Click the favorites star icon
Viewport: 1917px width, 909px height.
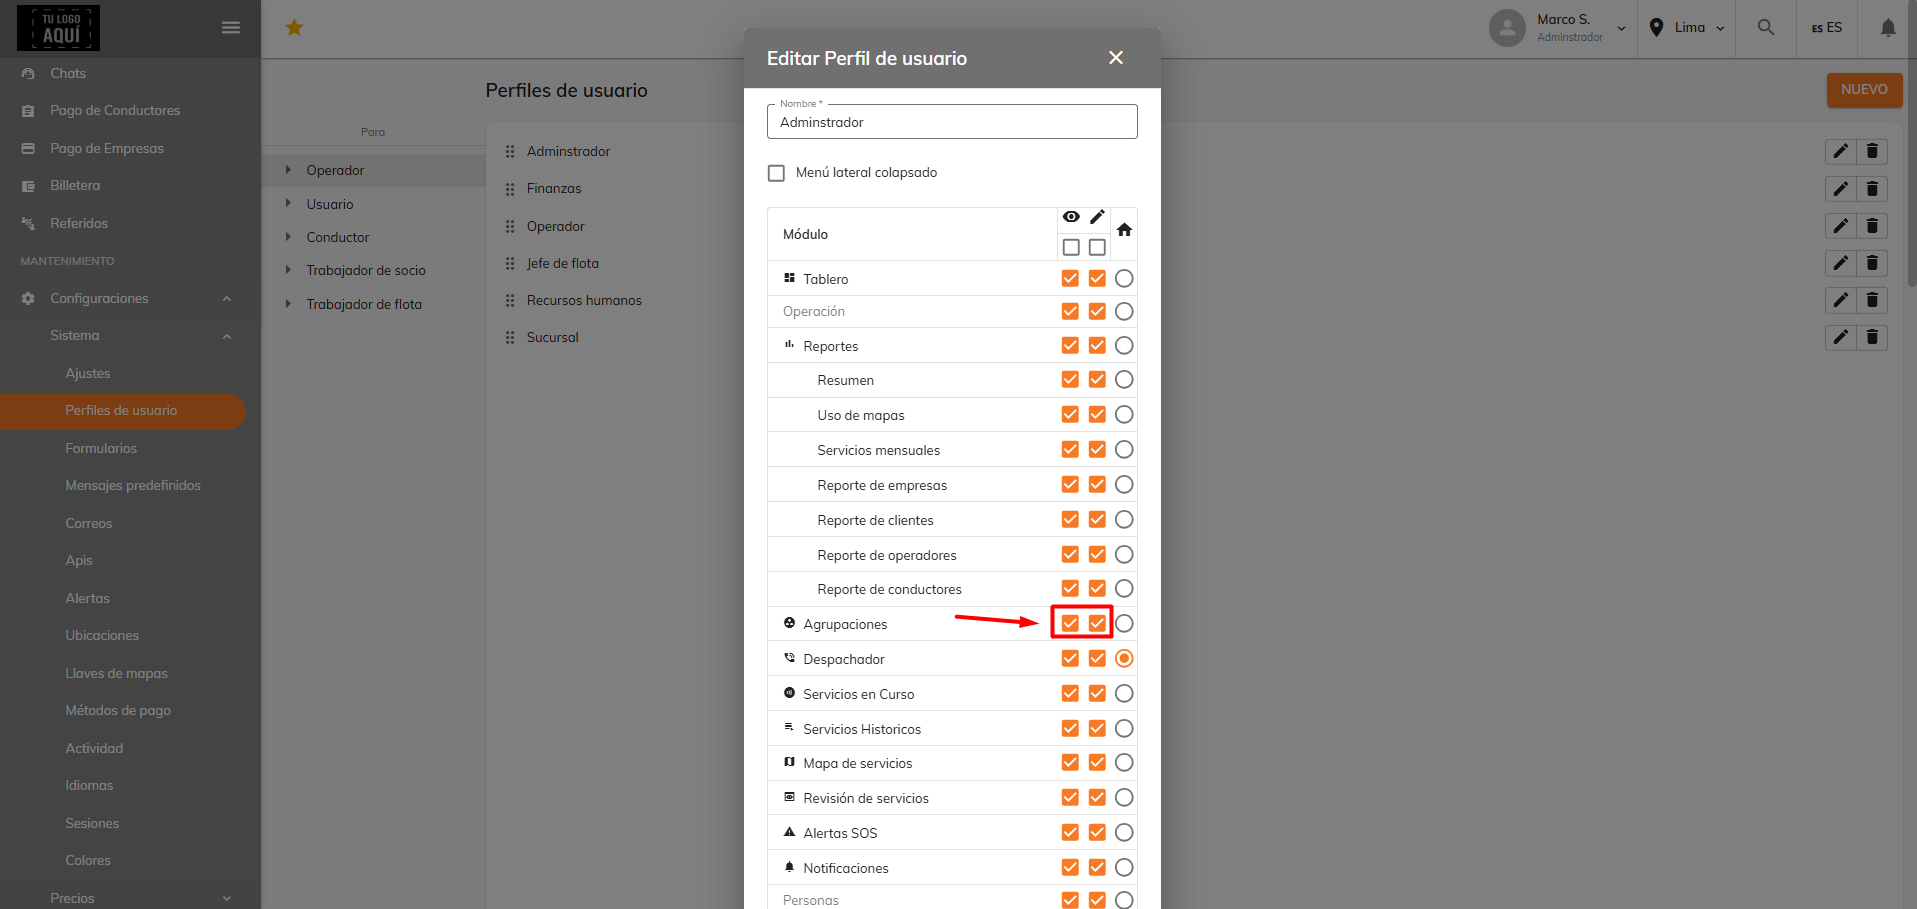pyautogui.click(x=294, y=28)
